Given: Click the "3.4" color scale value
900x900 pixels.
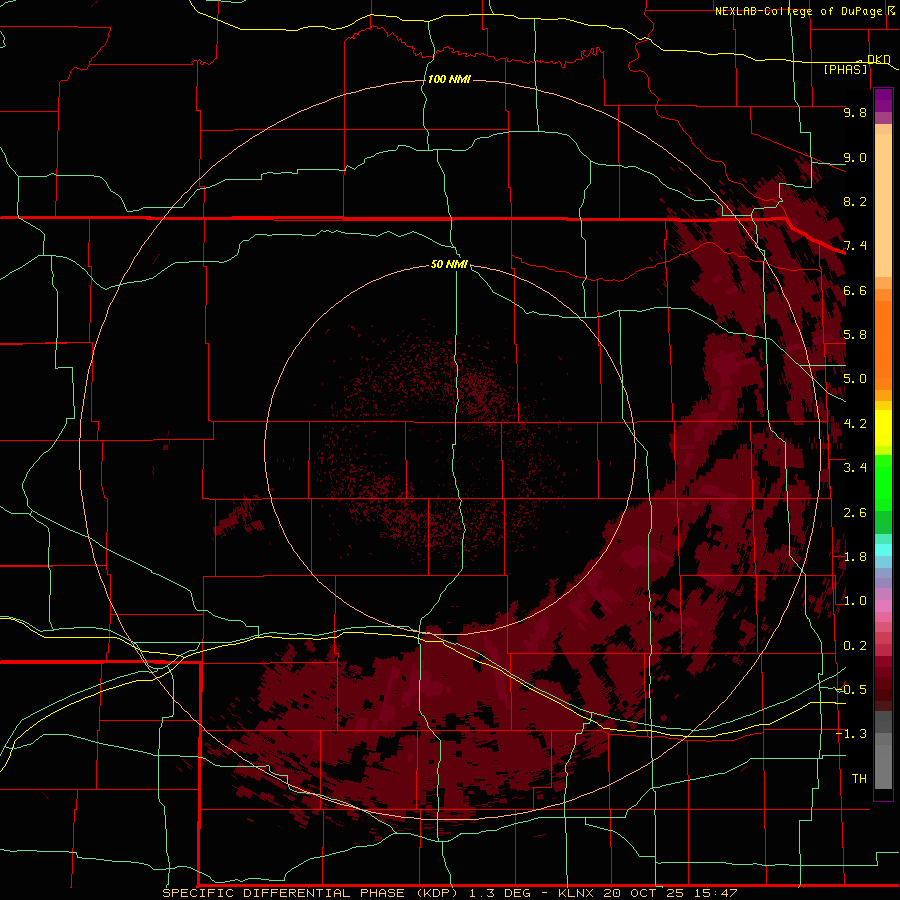Looking at the screenshot, I should [x=855, y=468].
